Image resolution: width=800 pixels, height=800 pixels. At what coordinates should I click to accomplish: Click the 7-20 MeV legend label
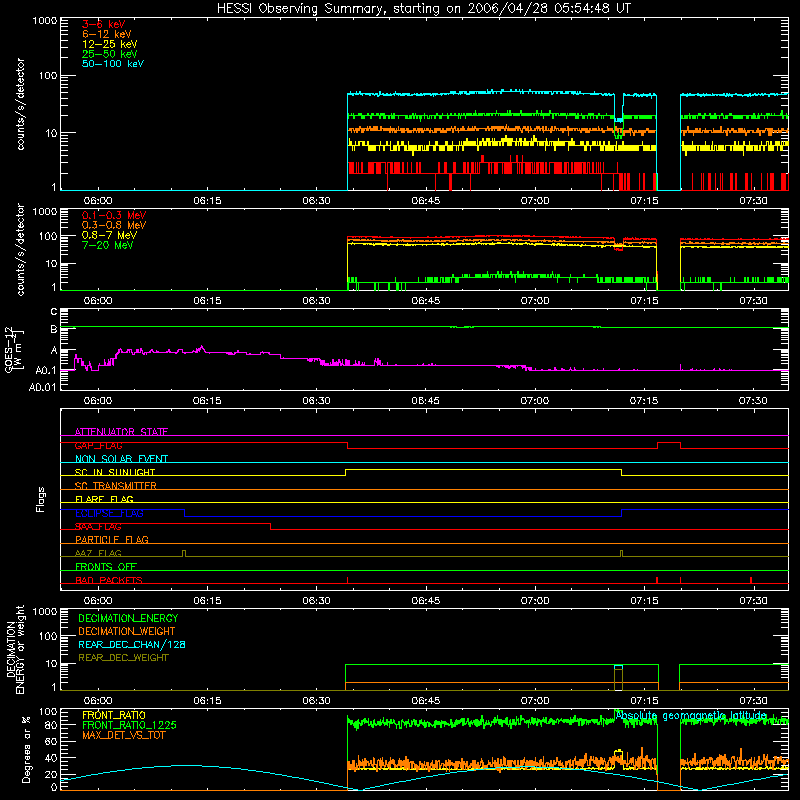click(x=107, y=245)
